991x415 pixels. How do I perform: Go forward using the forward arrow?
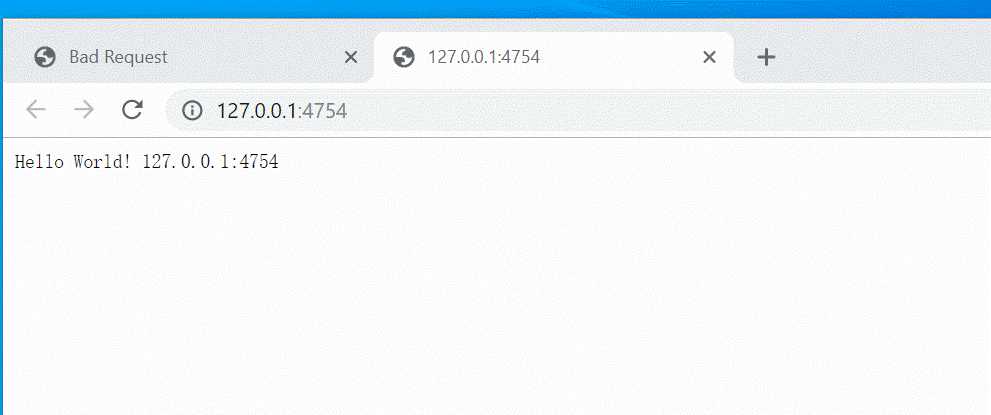[x=83, y=110]
